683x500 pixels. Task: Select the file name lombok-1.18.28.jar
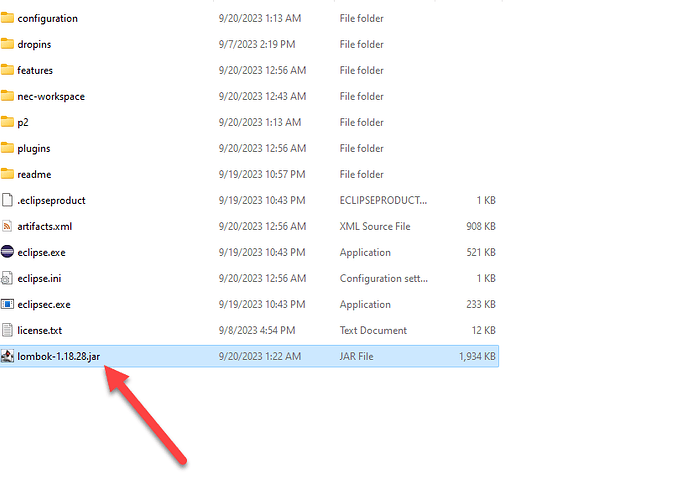(59, 356)
